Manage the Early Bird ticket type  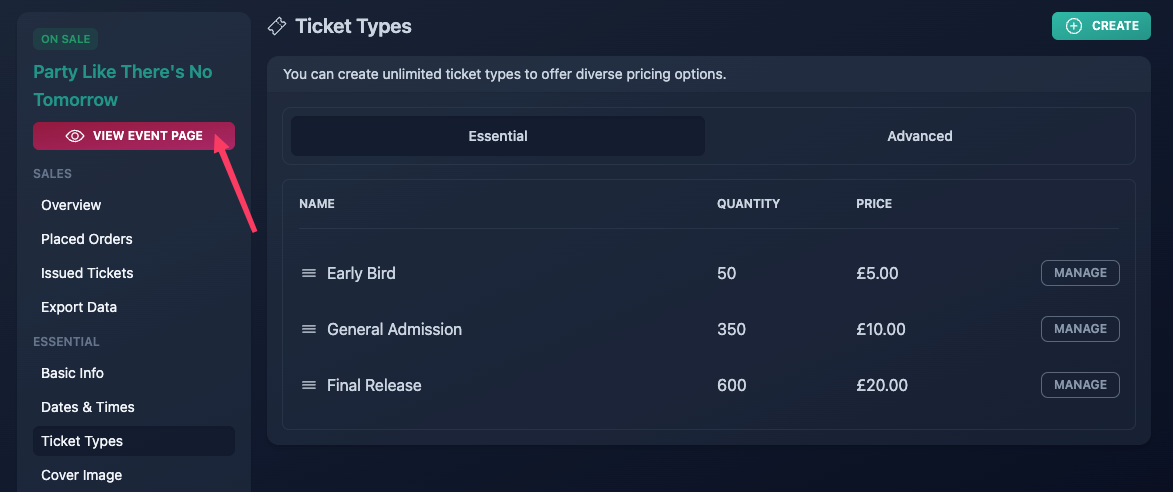(x=1080, y=273)
